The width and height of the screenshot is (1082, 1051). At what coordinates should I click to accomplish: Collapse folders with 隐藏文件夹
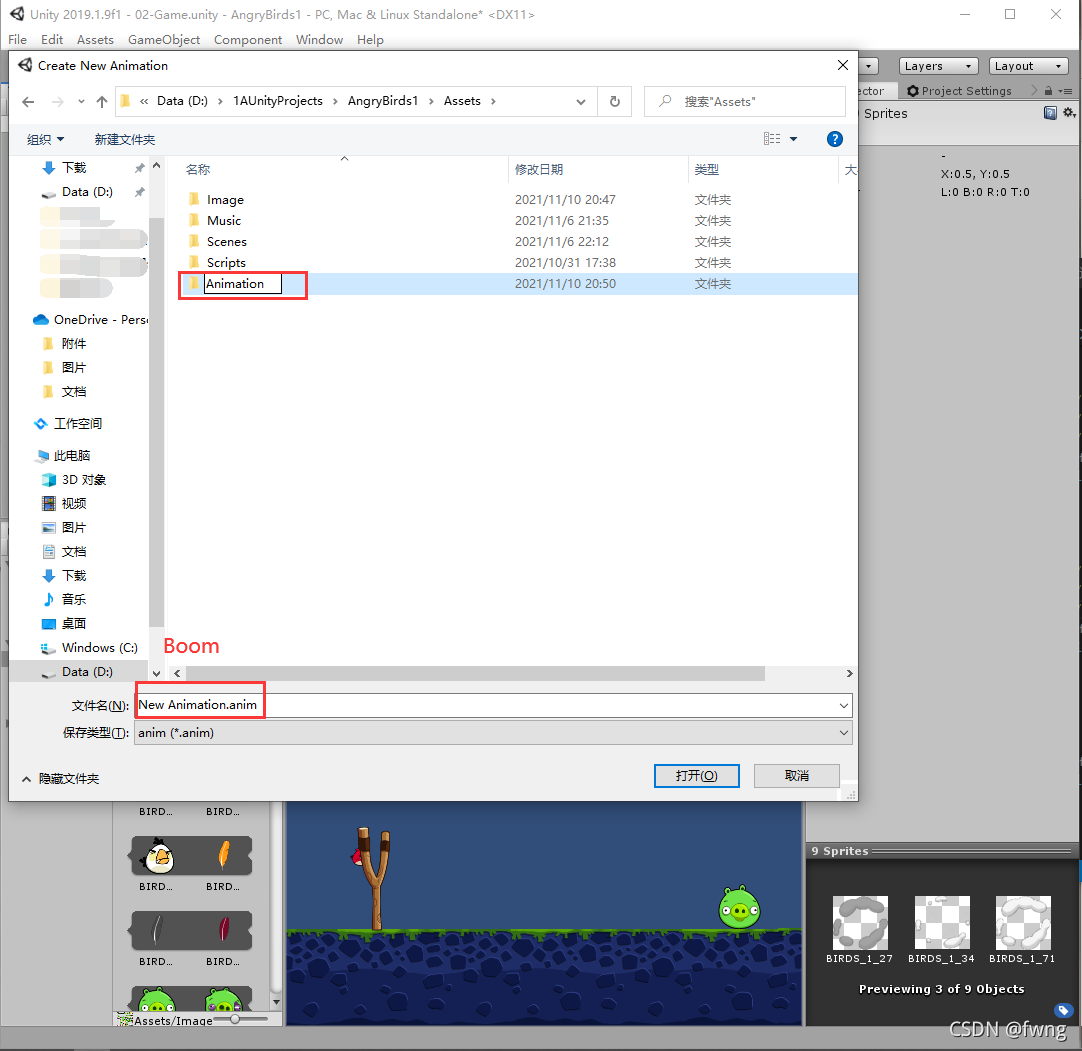(x=60, y=778)
